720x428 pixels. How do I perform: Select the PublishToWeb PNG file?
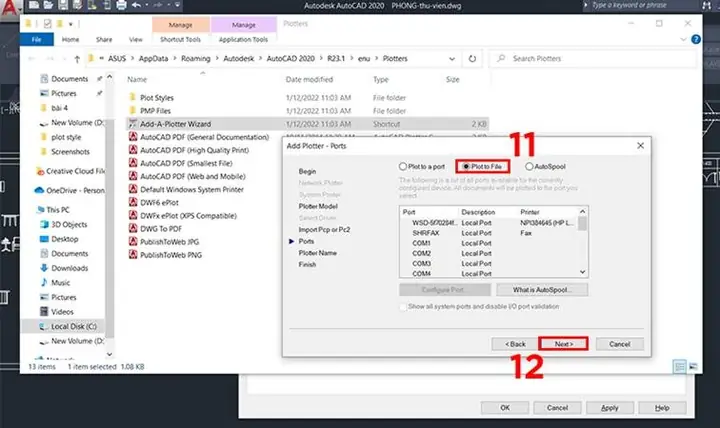click(x=171, y=254)
